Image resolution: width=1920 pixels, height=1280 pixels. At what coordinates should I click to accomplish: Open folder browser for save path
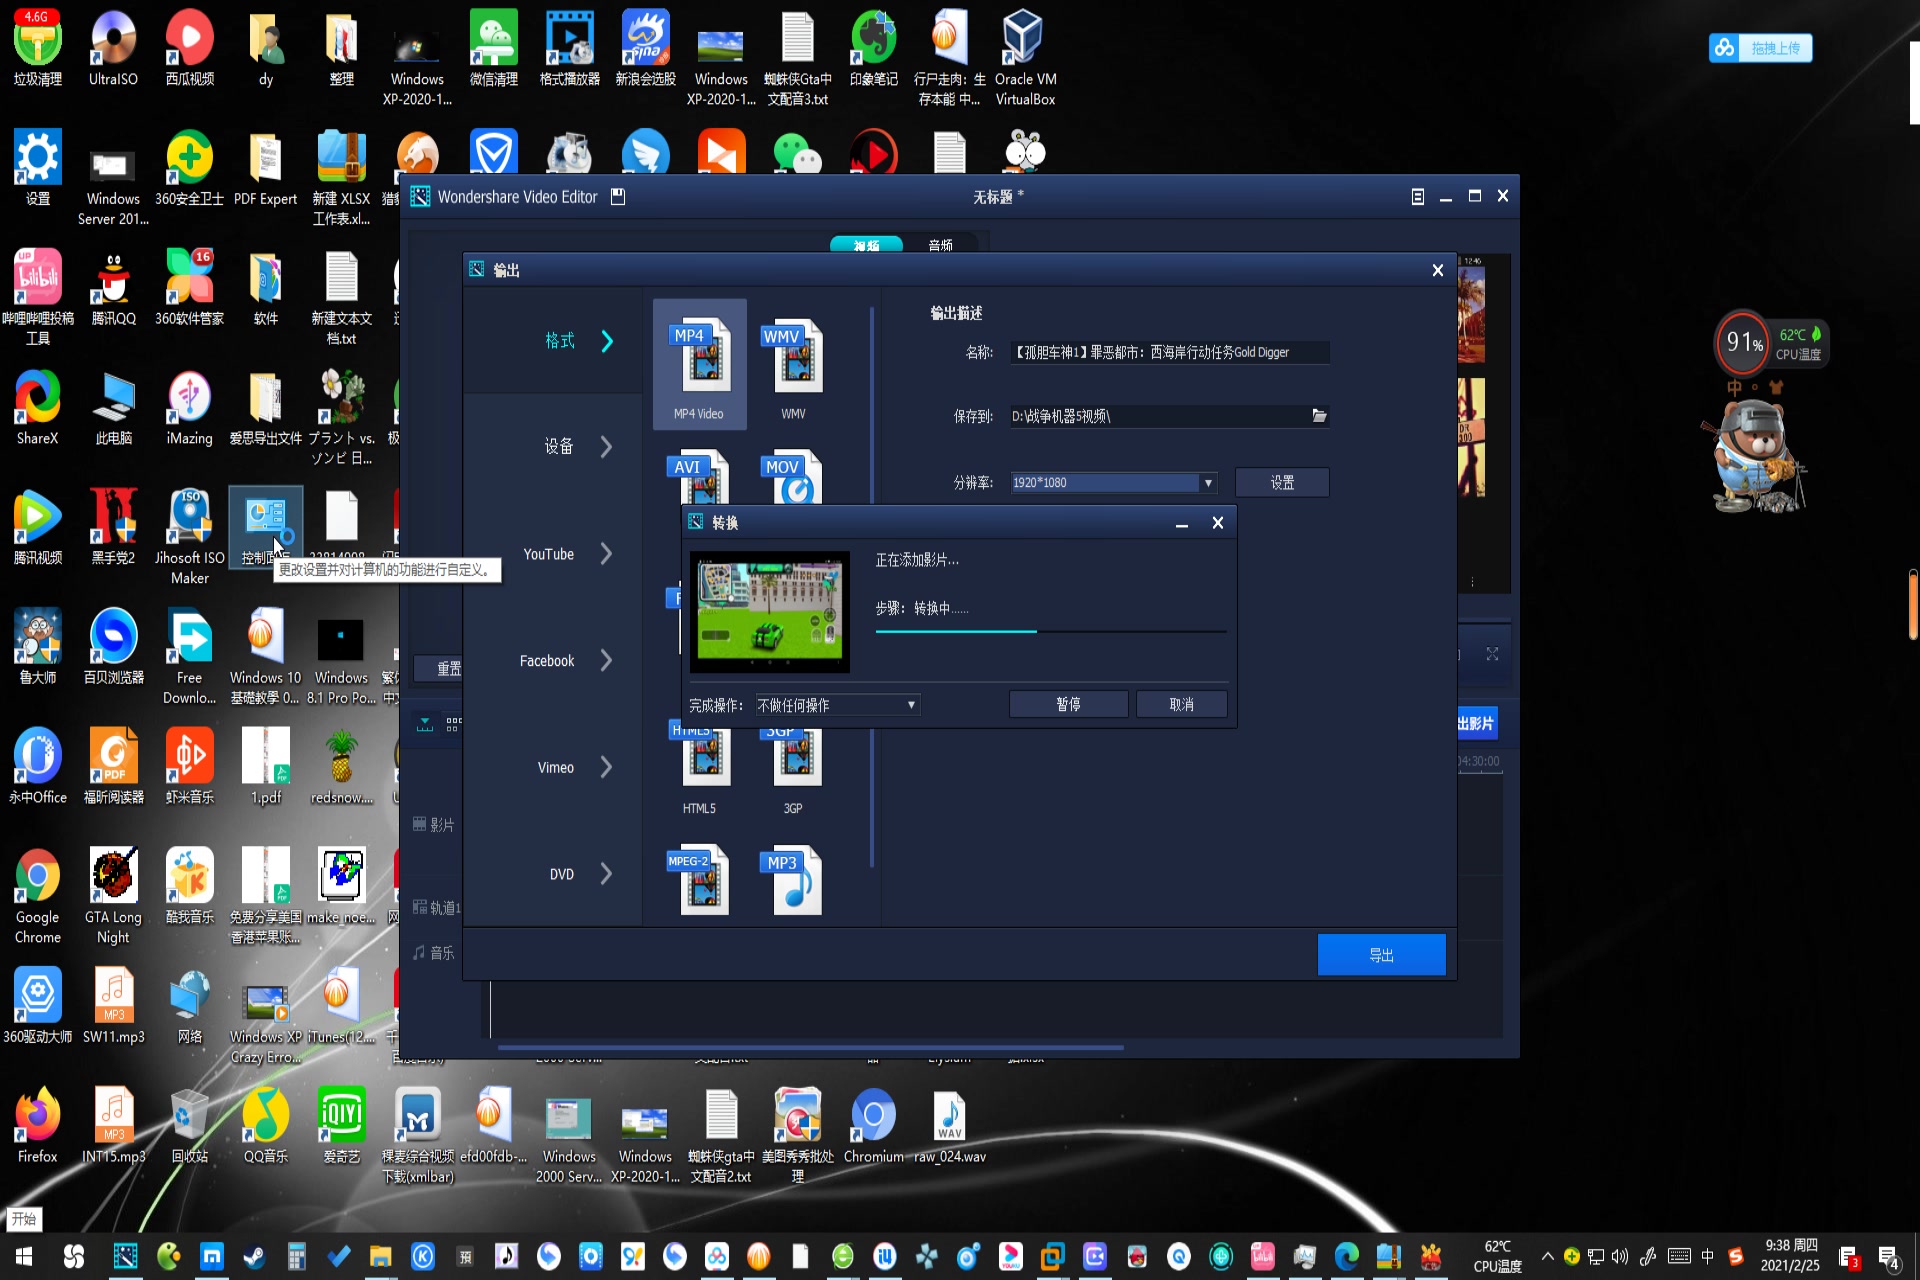coord(1319,416)
